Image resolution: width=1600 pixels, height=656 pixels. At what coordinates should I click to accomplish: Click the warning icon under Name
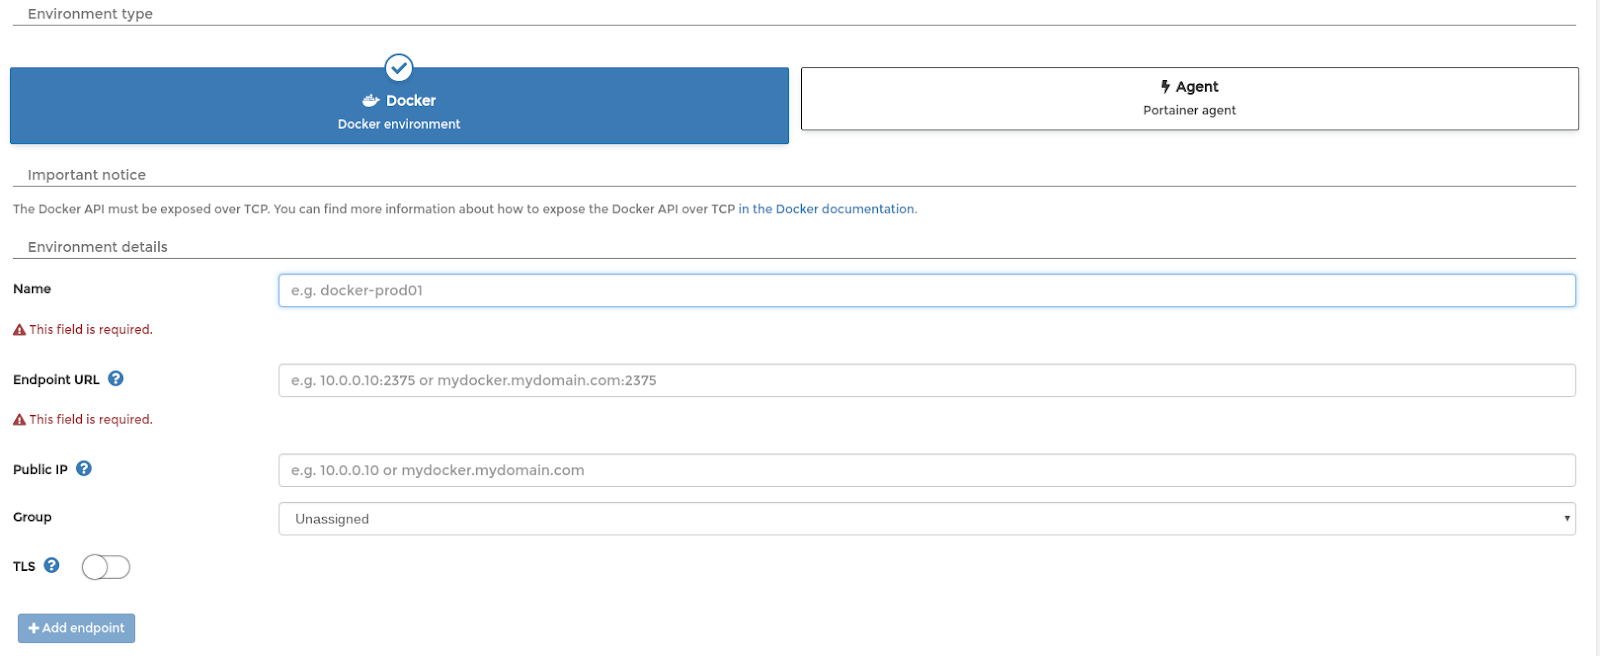pyautogui.click(x=19, y=330)
